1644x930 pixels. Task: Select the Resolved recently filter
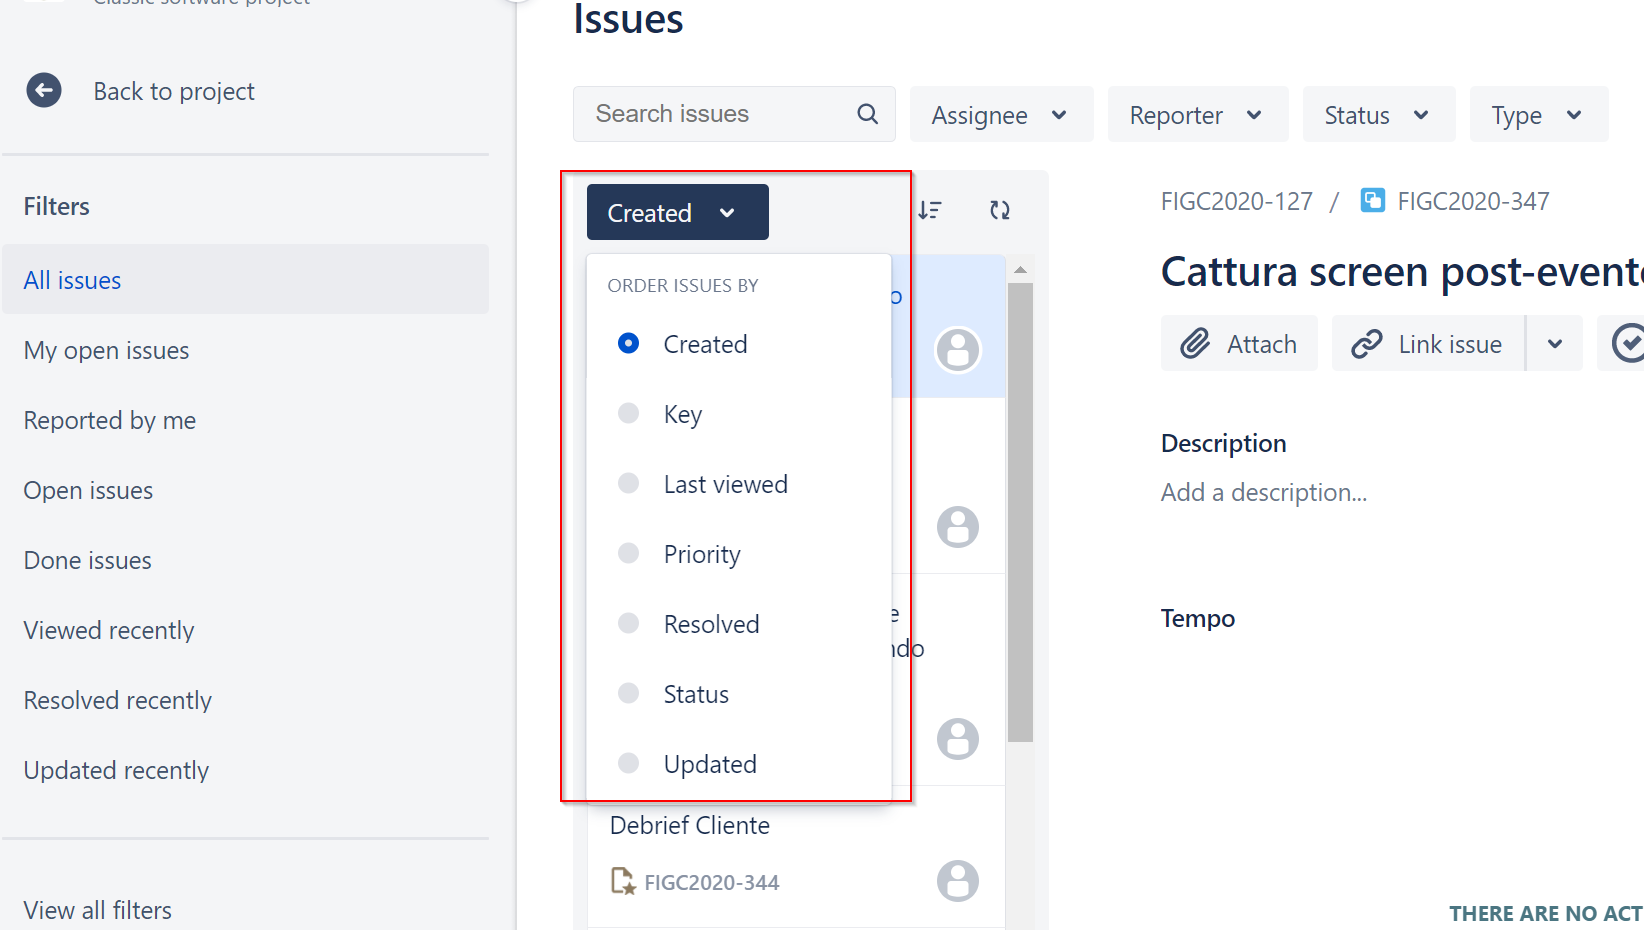[x=118, y=701]
